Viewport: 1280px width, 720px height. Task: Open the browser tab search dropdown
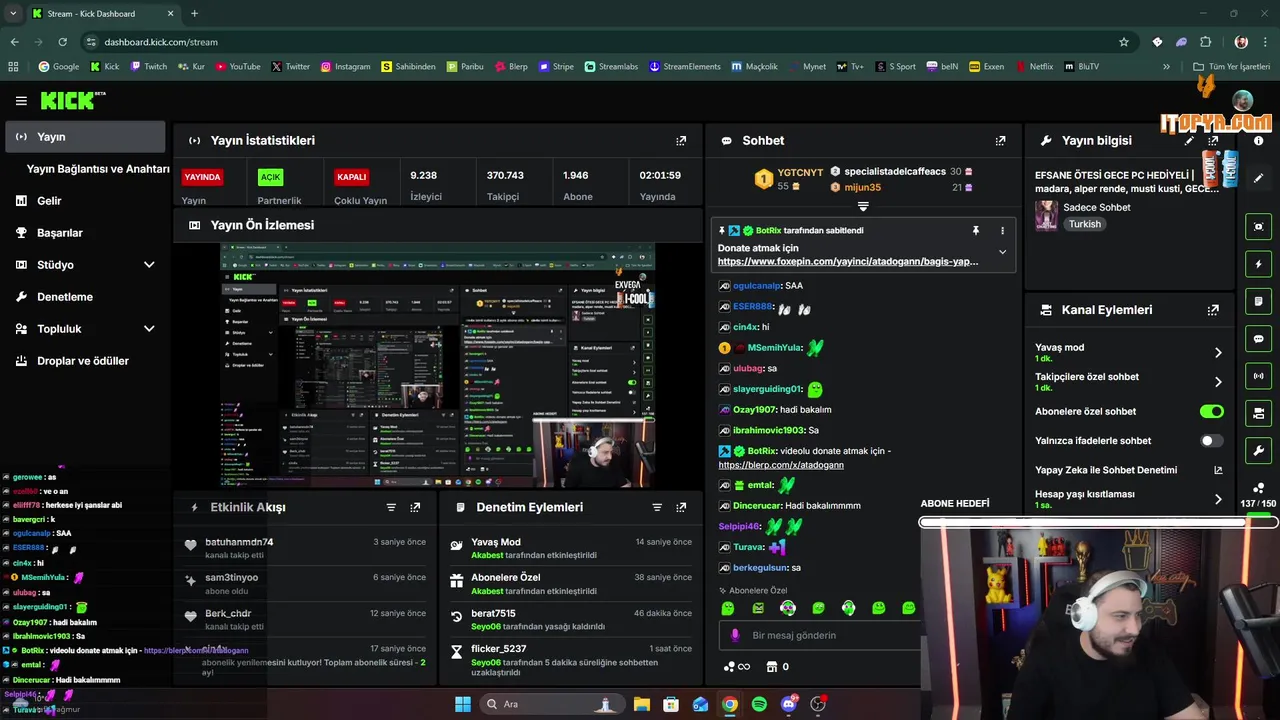click(13, 13)
